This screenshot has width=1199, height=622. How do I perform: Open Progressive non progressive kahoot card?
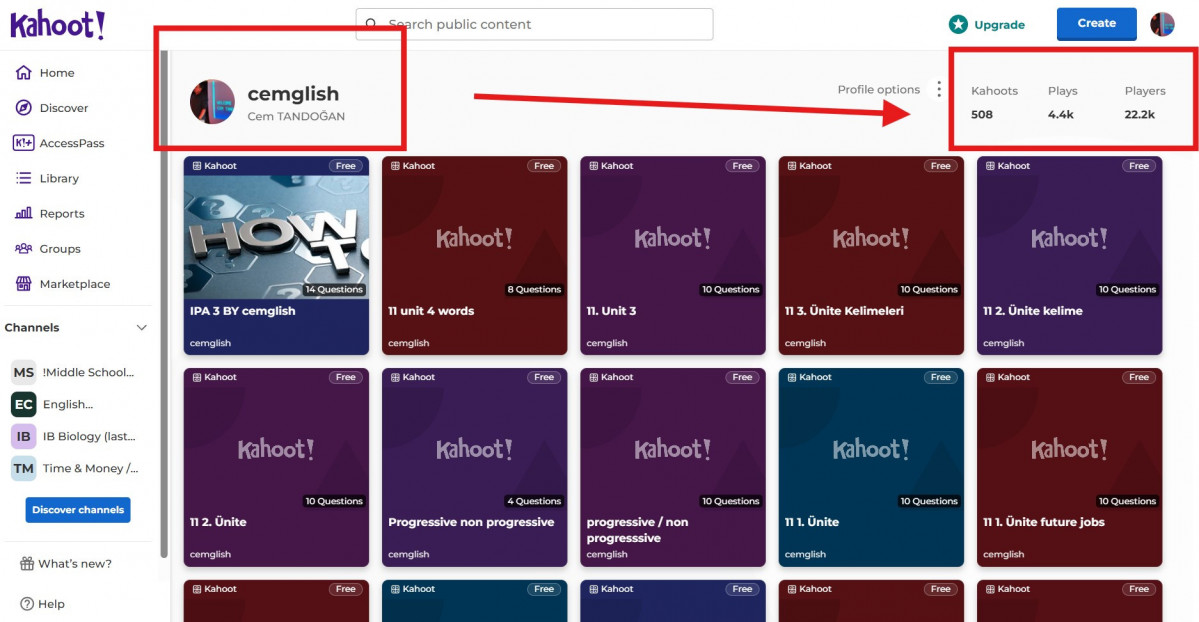(472, 467)
